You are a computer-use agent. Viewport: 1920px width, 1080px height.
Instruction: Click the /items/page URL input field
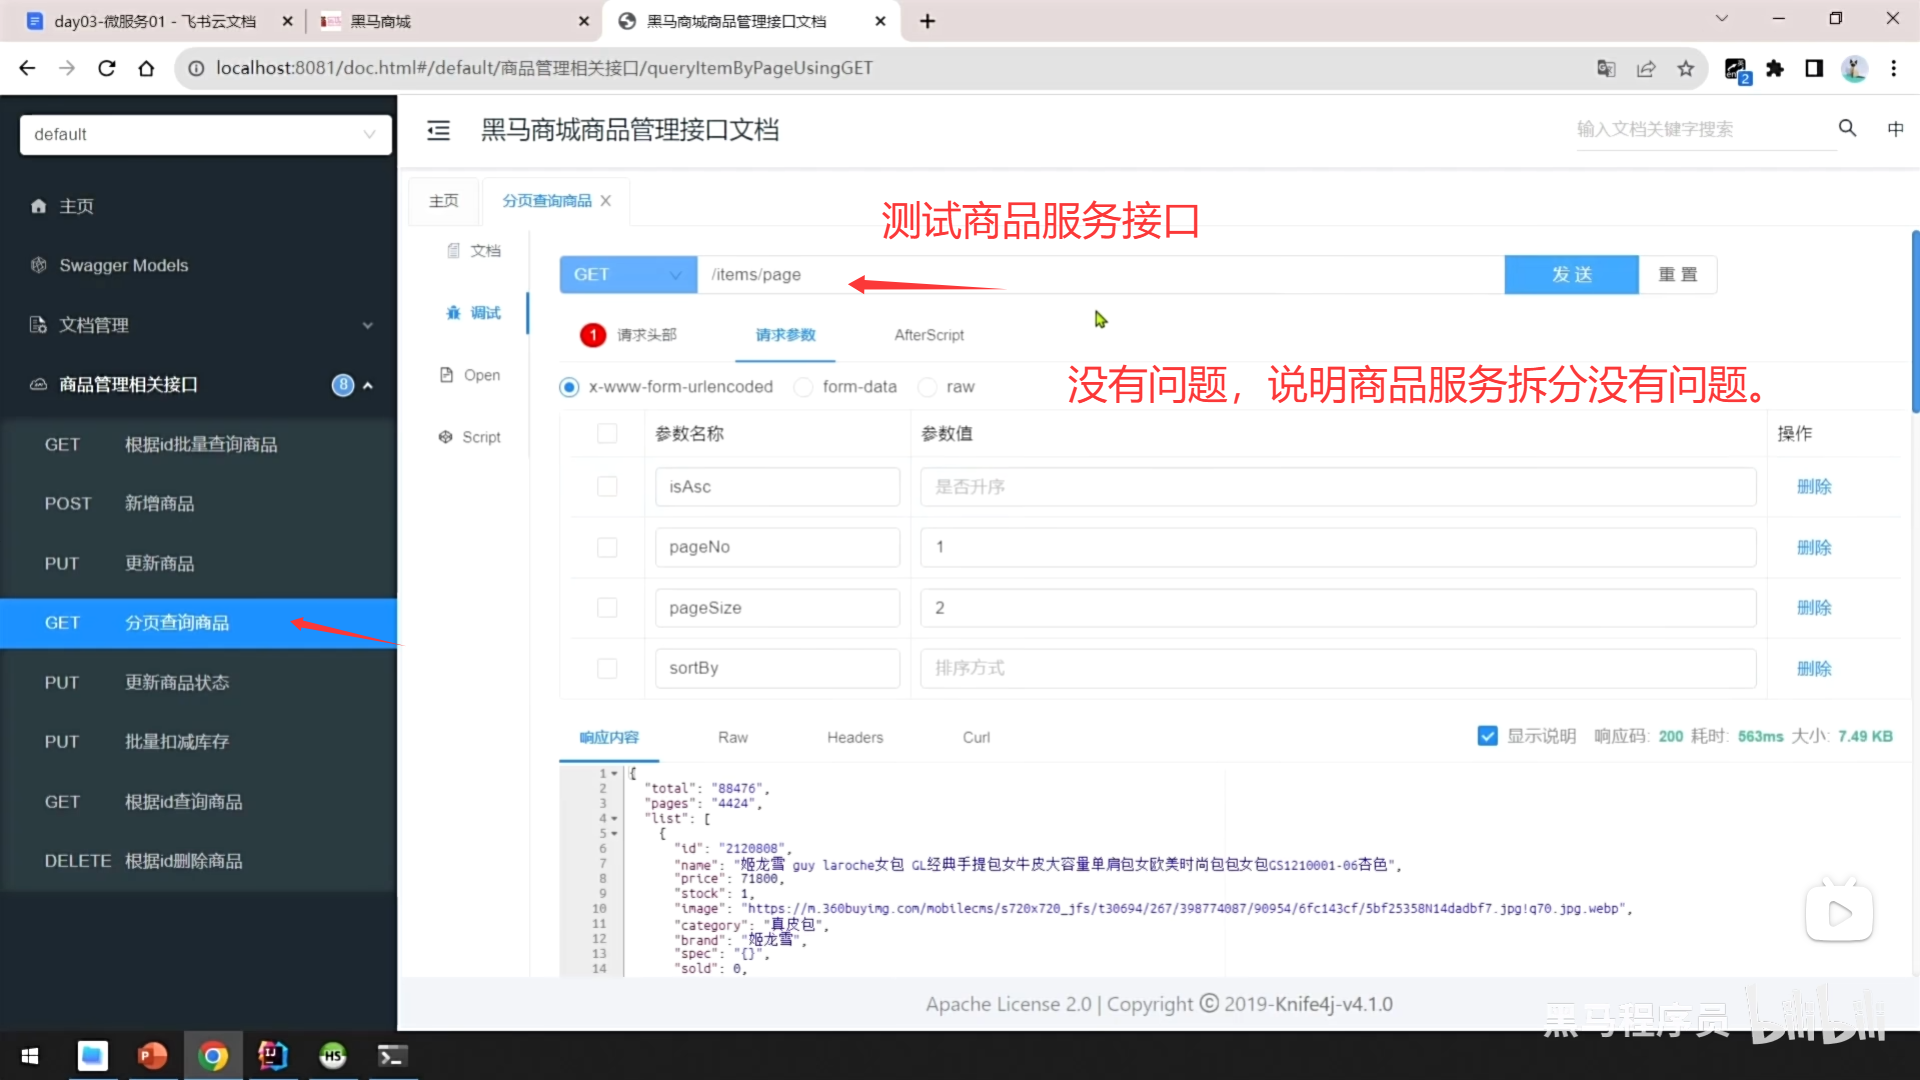coord(1000,274)
